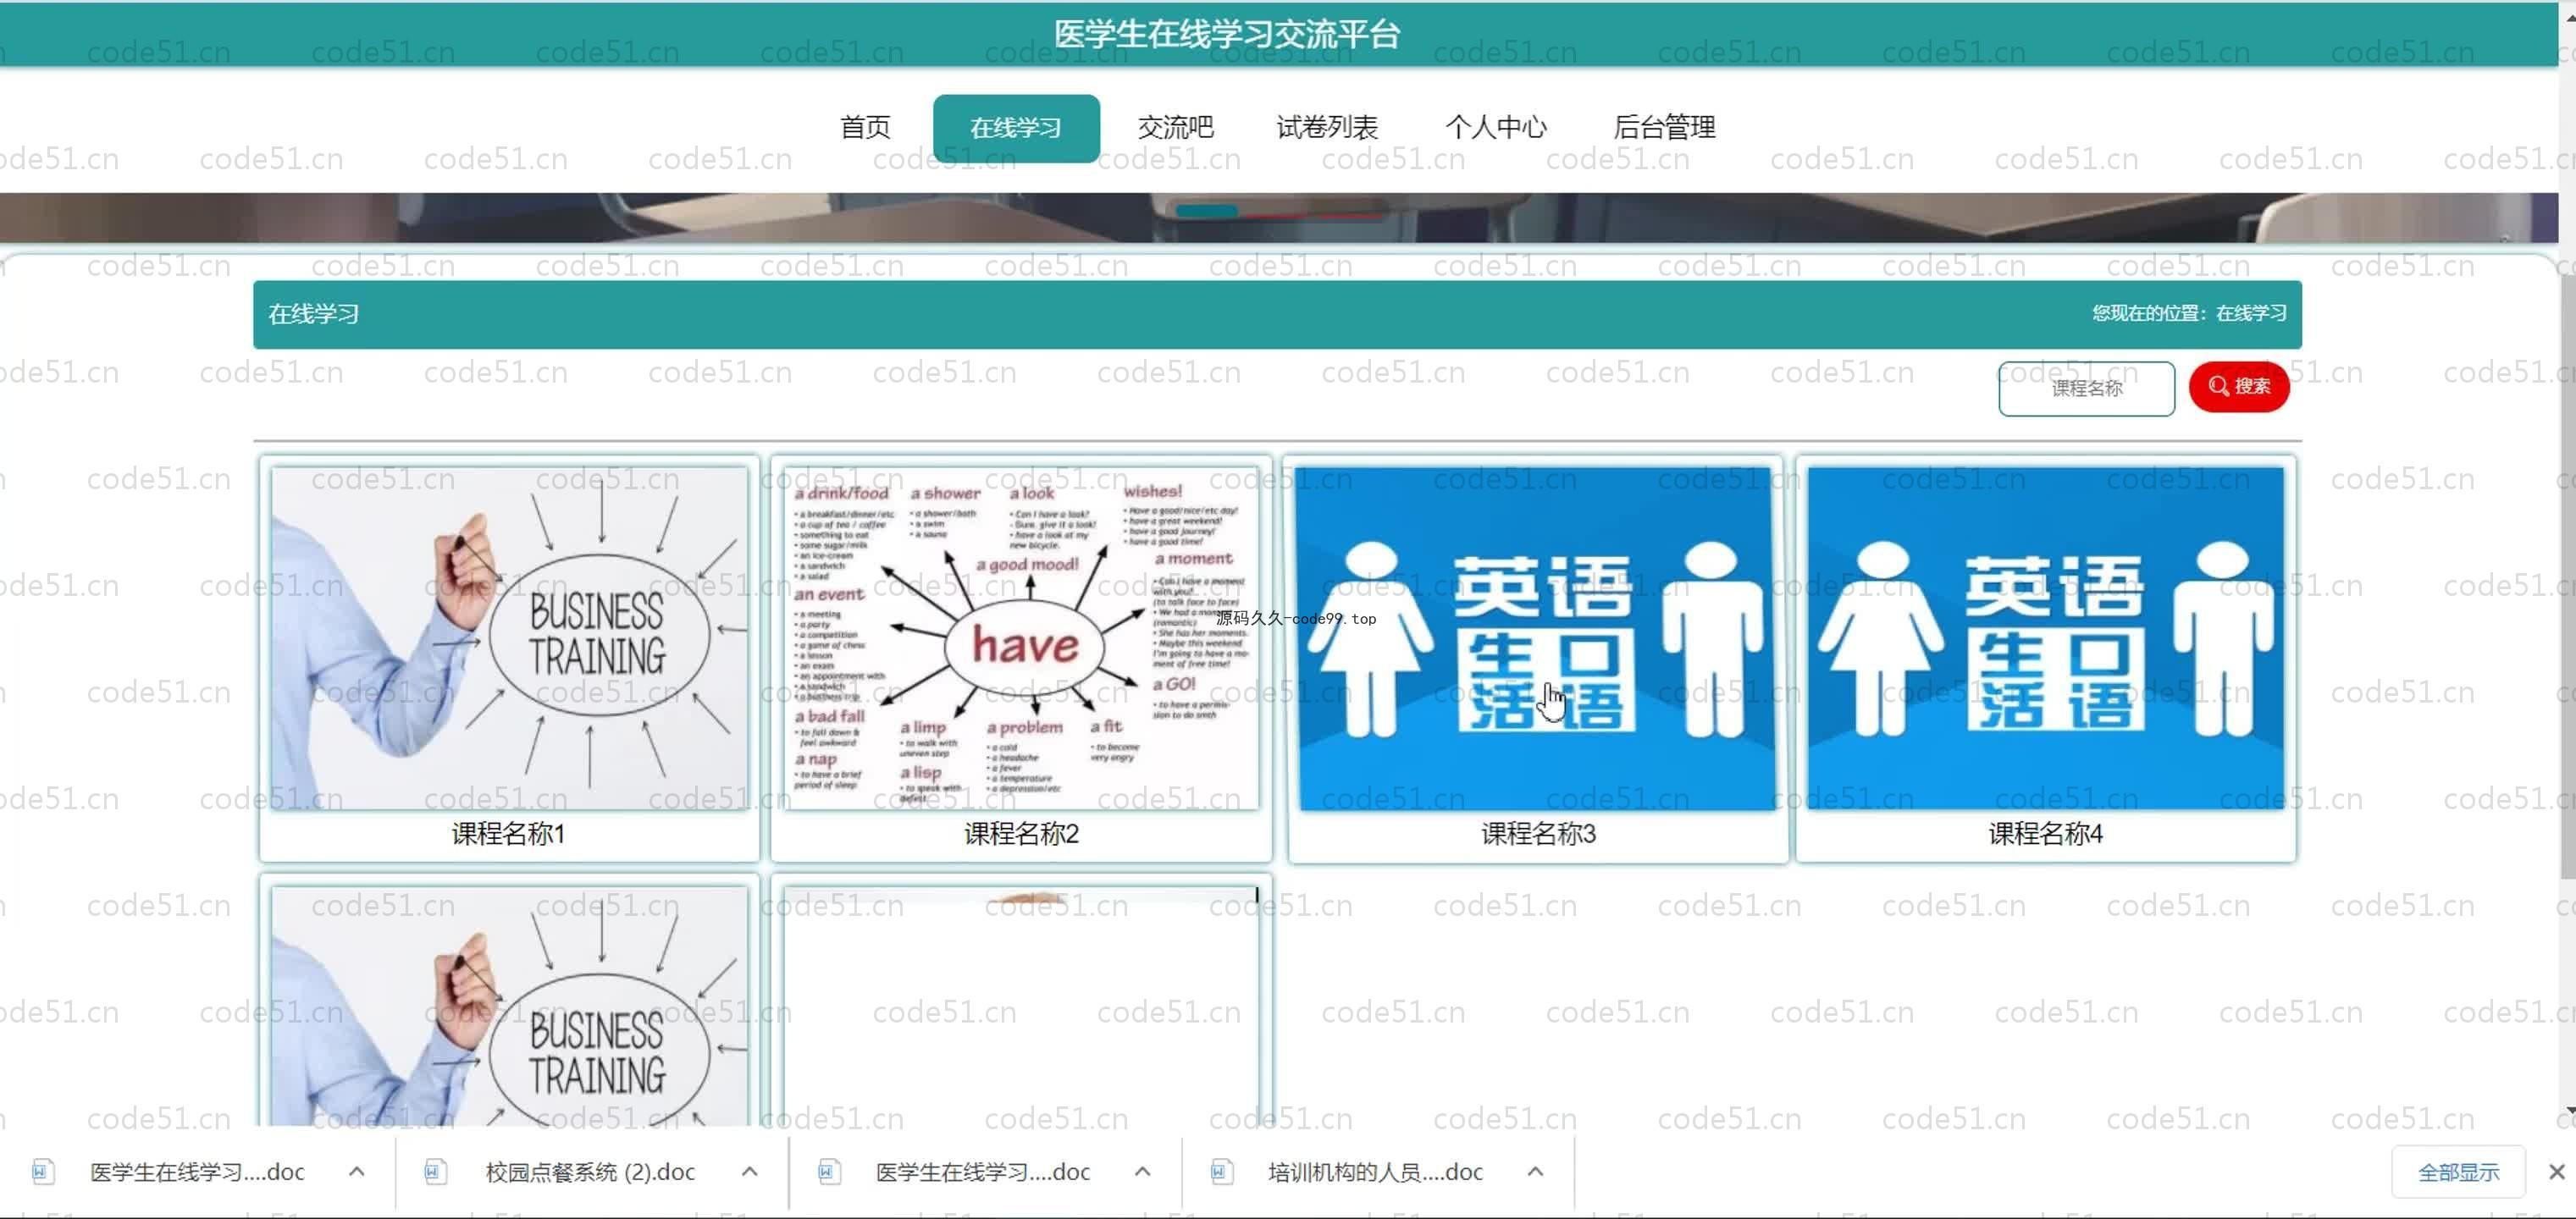Click the 课程名称1 course title
The image size is (2576, 1219).
(x=509, y=834)
